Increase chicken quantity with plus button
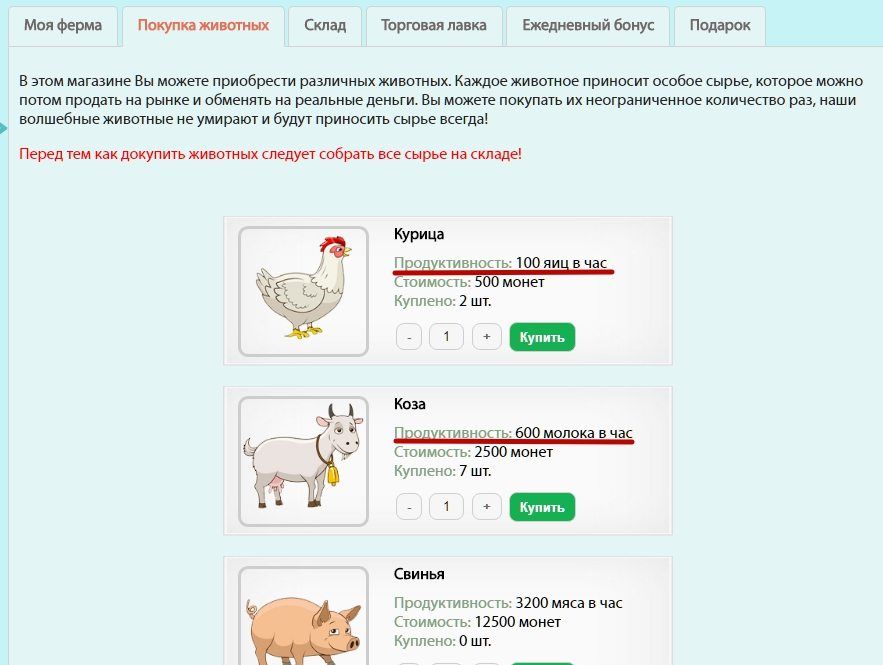Screen dimensions: 883x665 coord(487,337)
